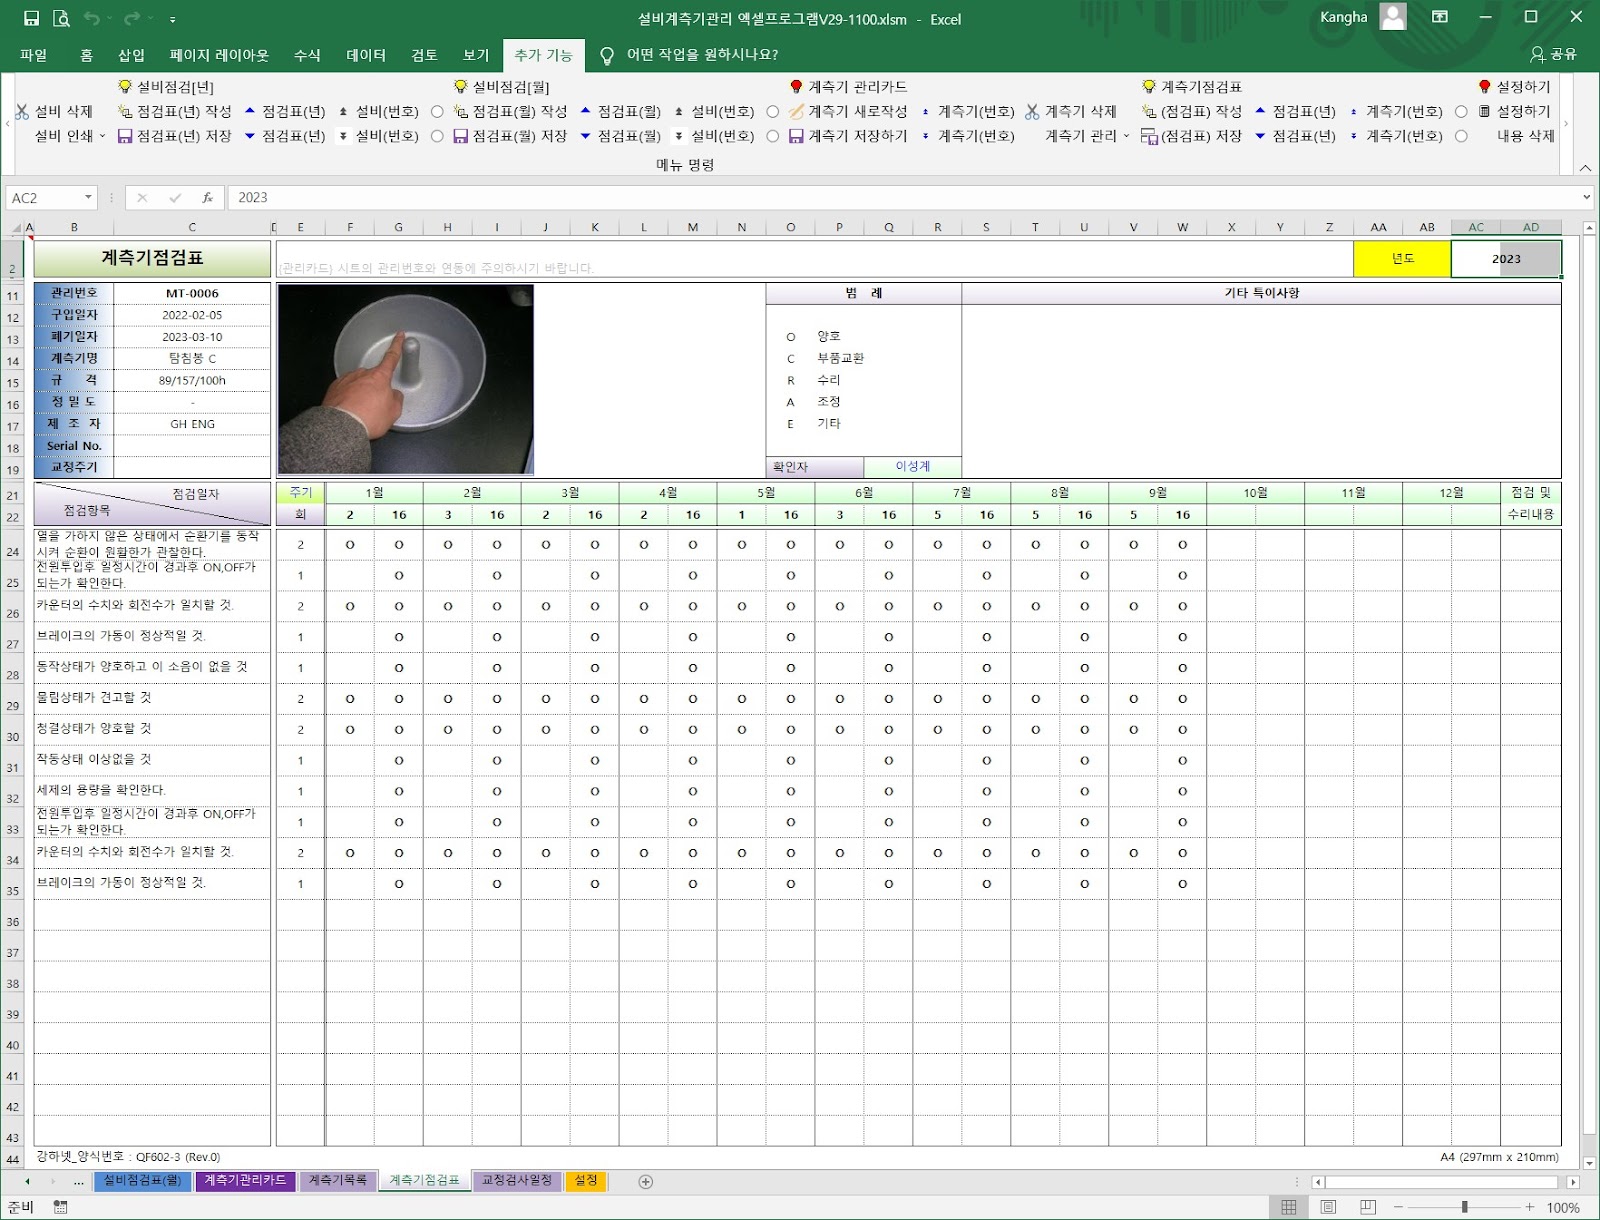Click the 설비점검[년] lightbulb icon

(125, 87)
